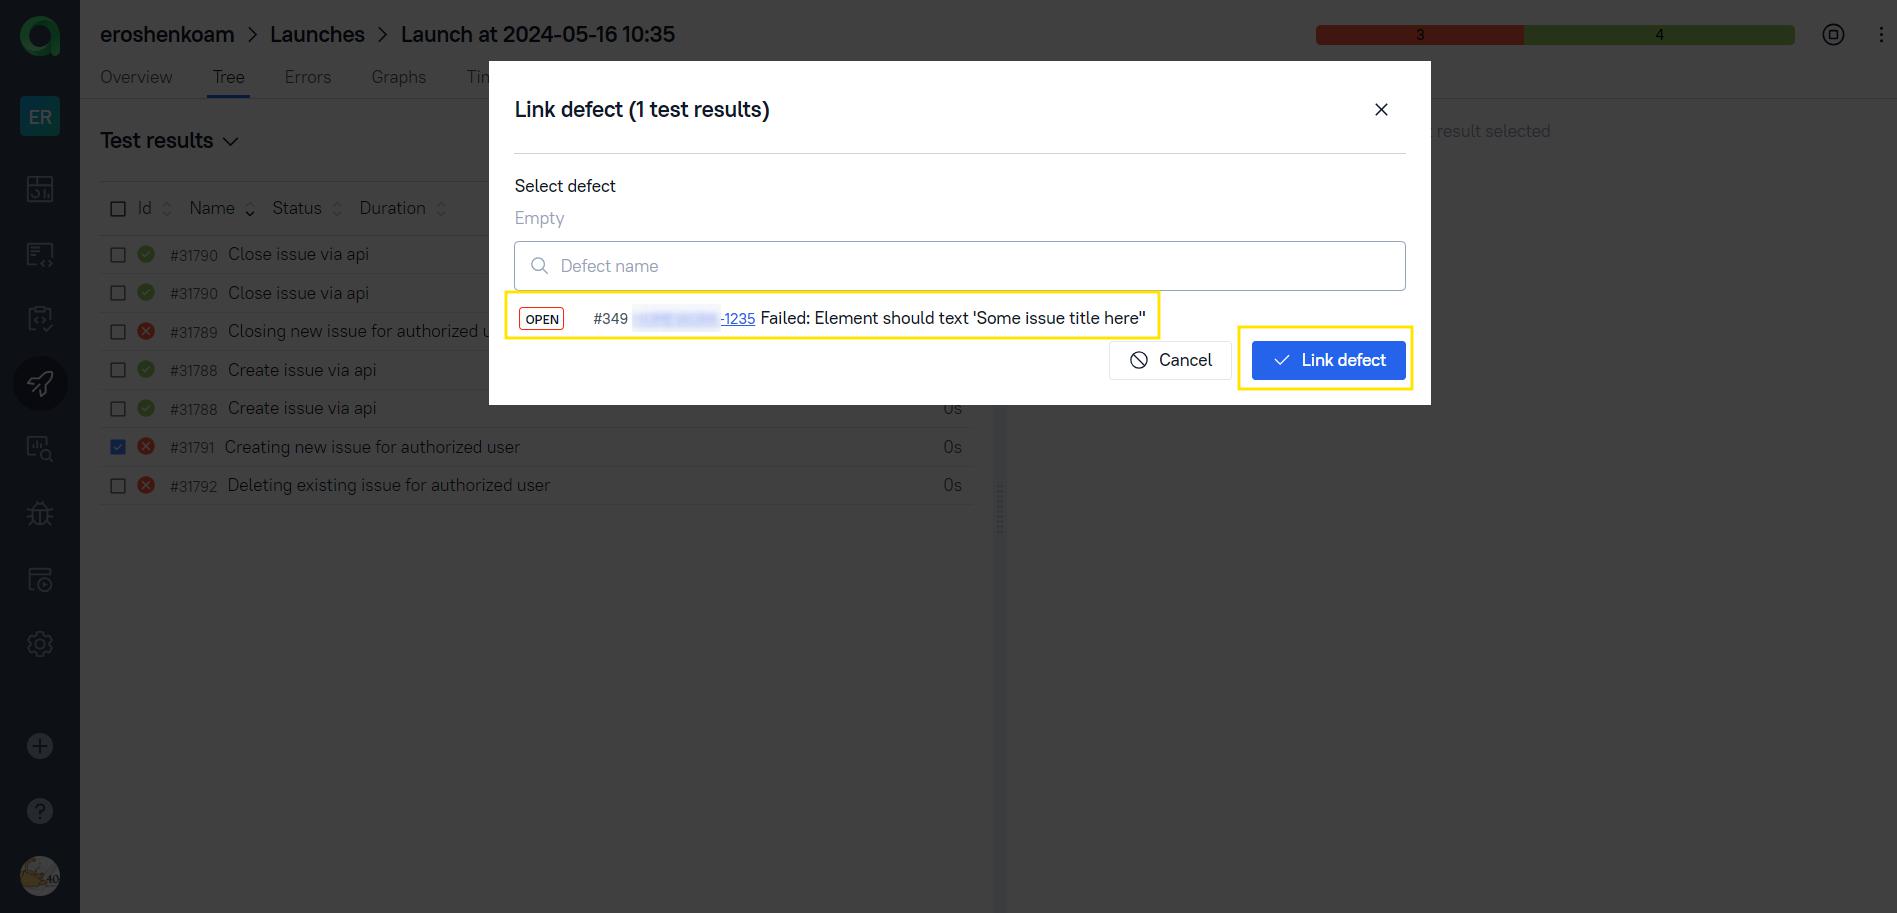
Task: Sort by the Duration column
Action: pos(403,208)
